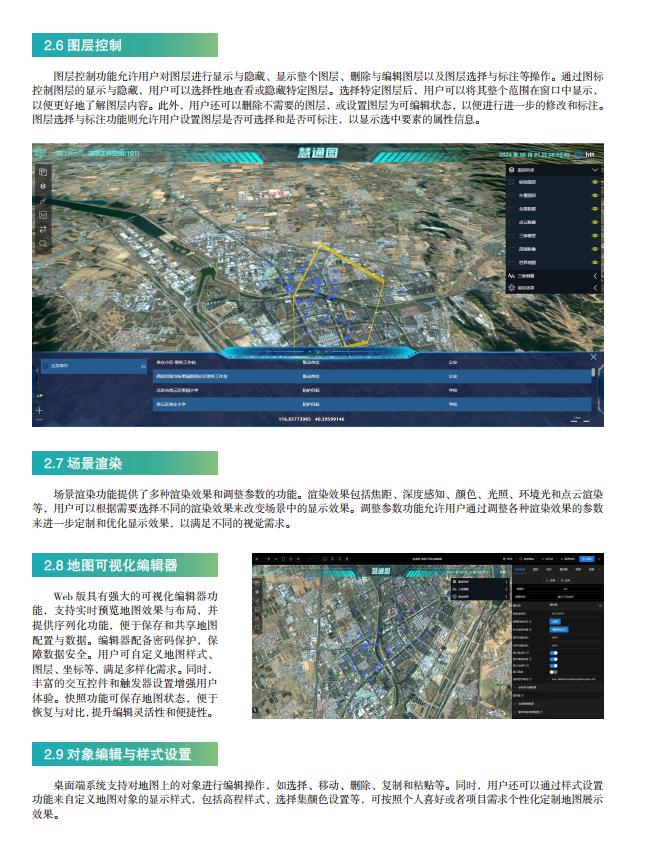The height and width of the screenshot is (861, 655).
Task: Click the first small blue button in the editor properties
Action: pos(556,621)
